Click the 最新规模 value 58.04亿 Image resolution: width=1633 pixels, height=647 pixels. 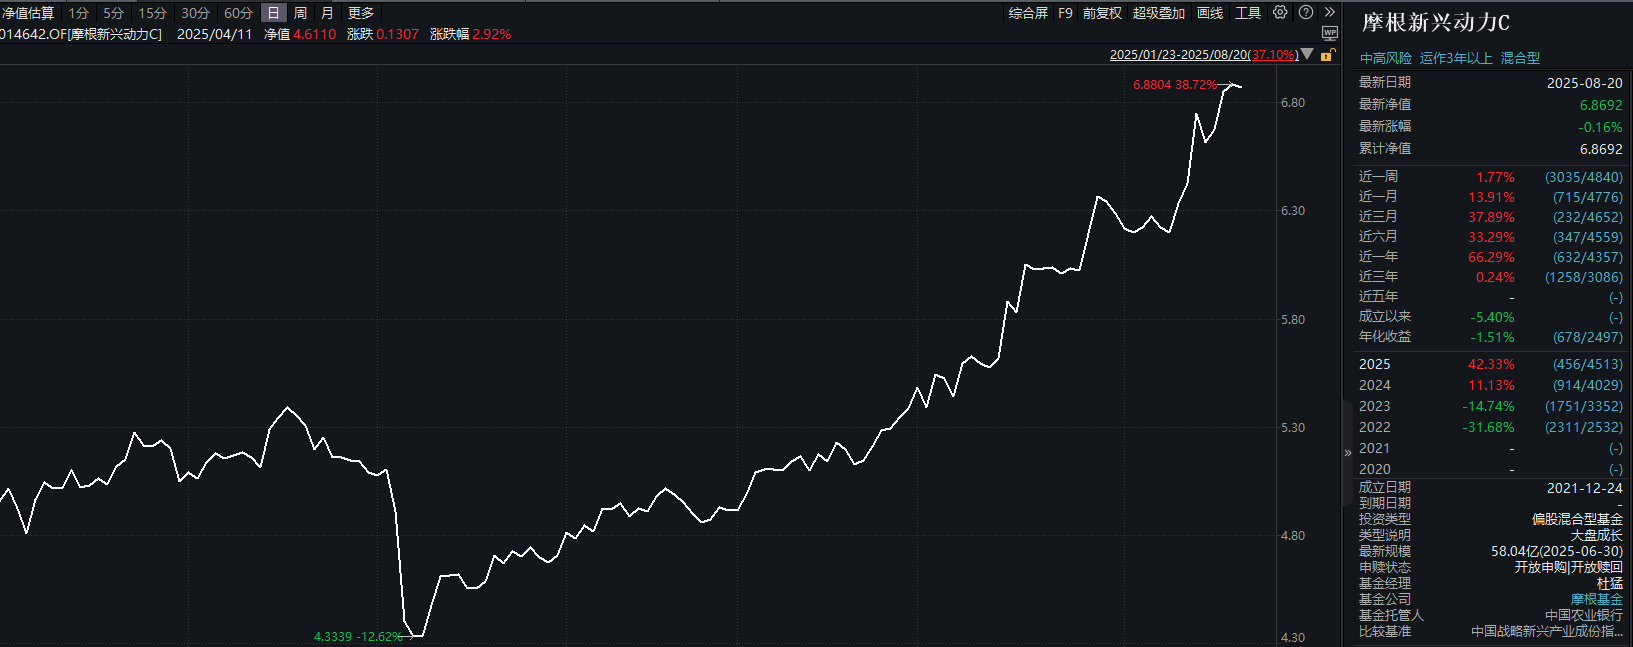click(1557, 551)
